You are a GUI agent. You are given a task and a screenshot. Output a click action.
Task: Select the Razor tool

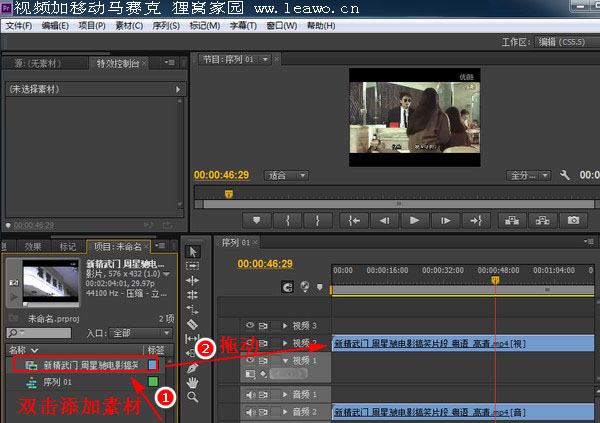tap(192, 324)
